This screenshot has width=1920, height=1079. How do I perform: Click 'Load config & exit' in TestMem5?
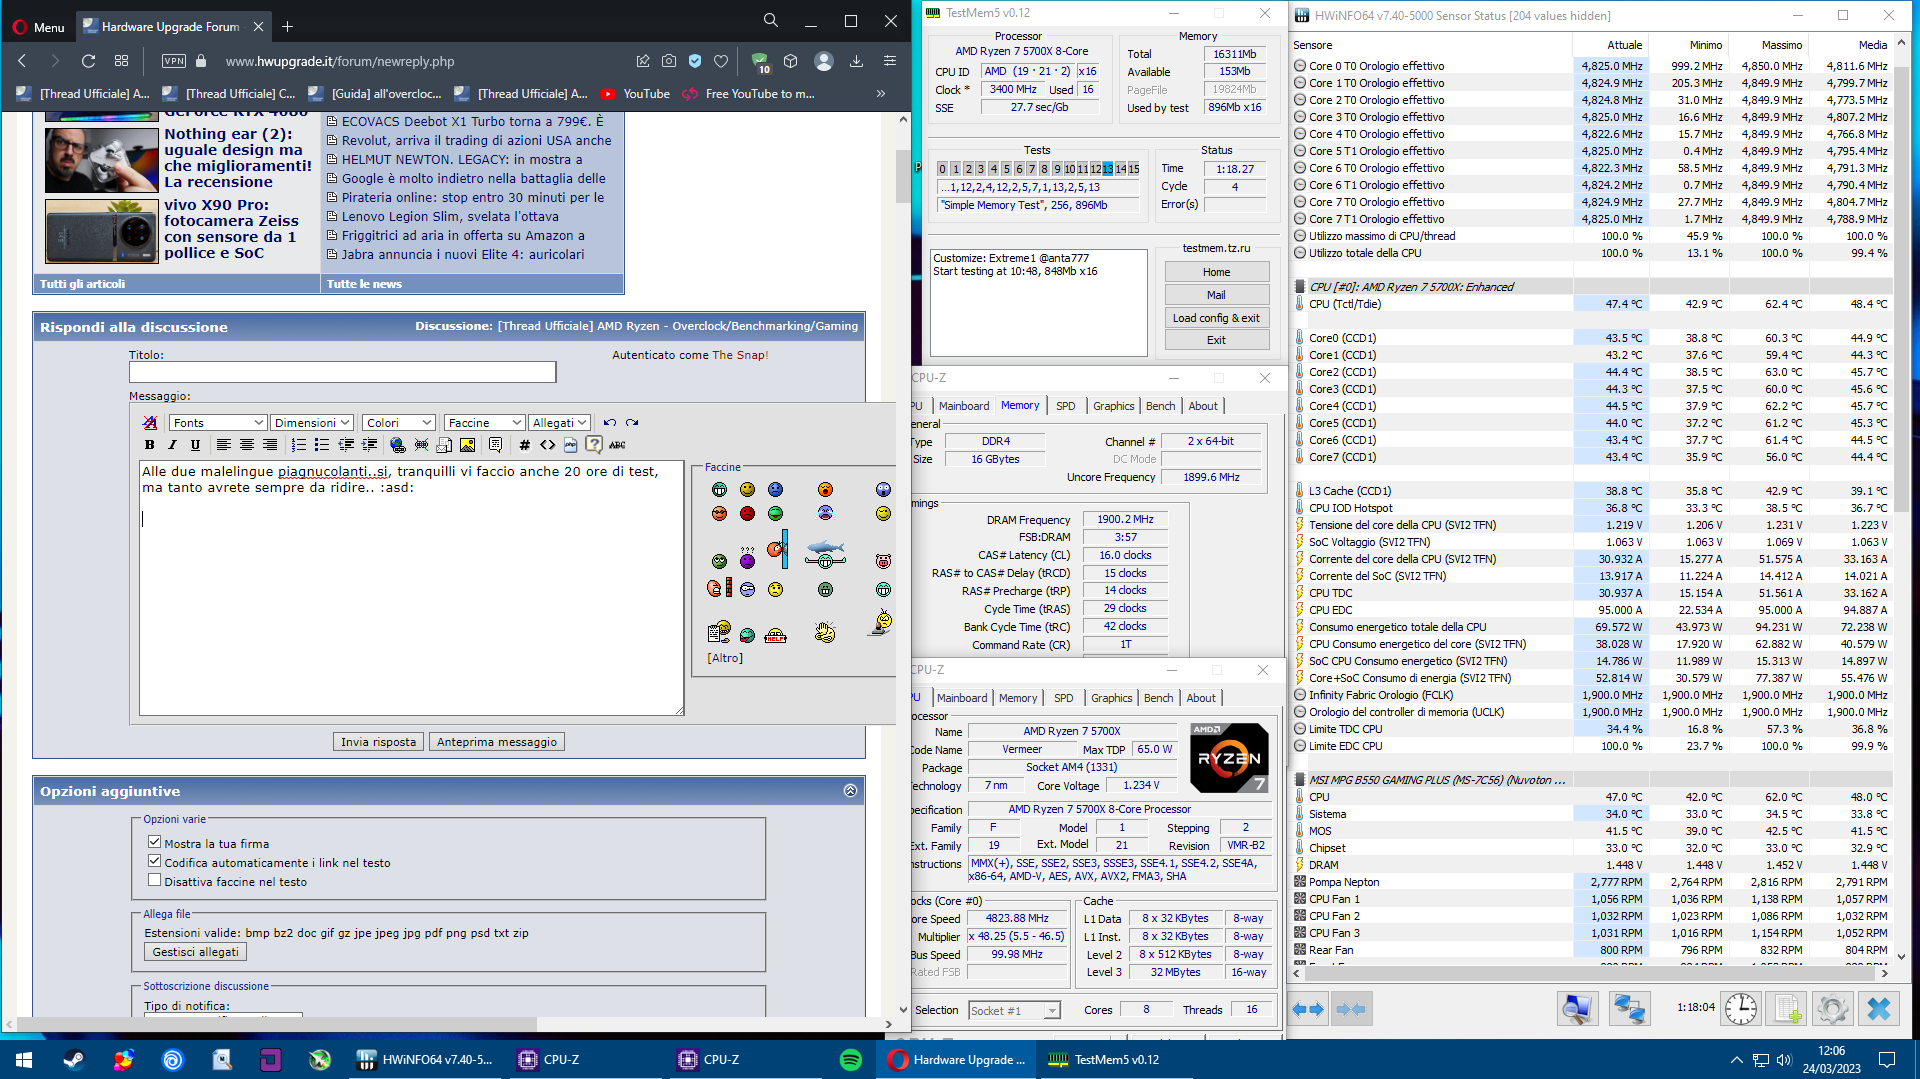(1216, 318)
